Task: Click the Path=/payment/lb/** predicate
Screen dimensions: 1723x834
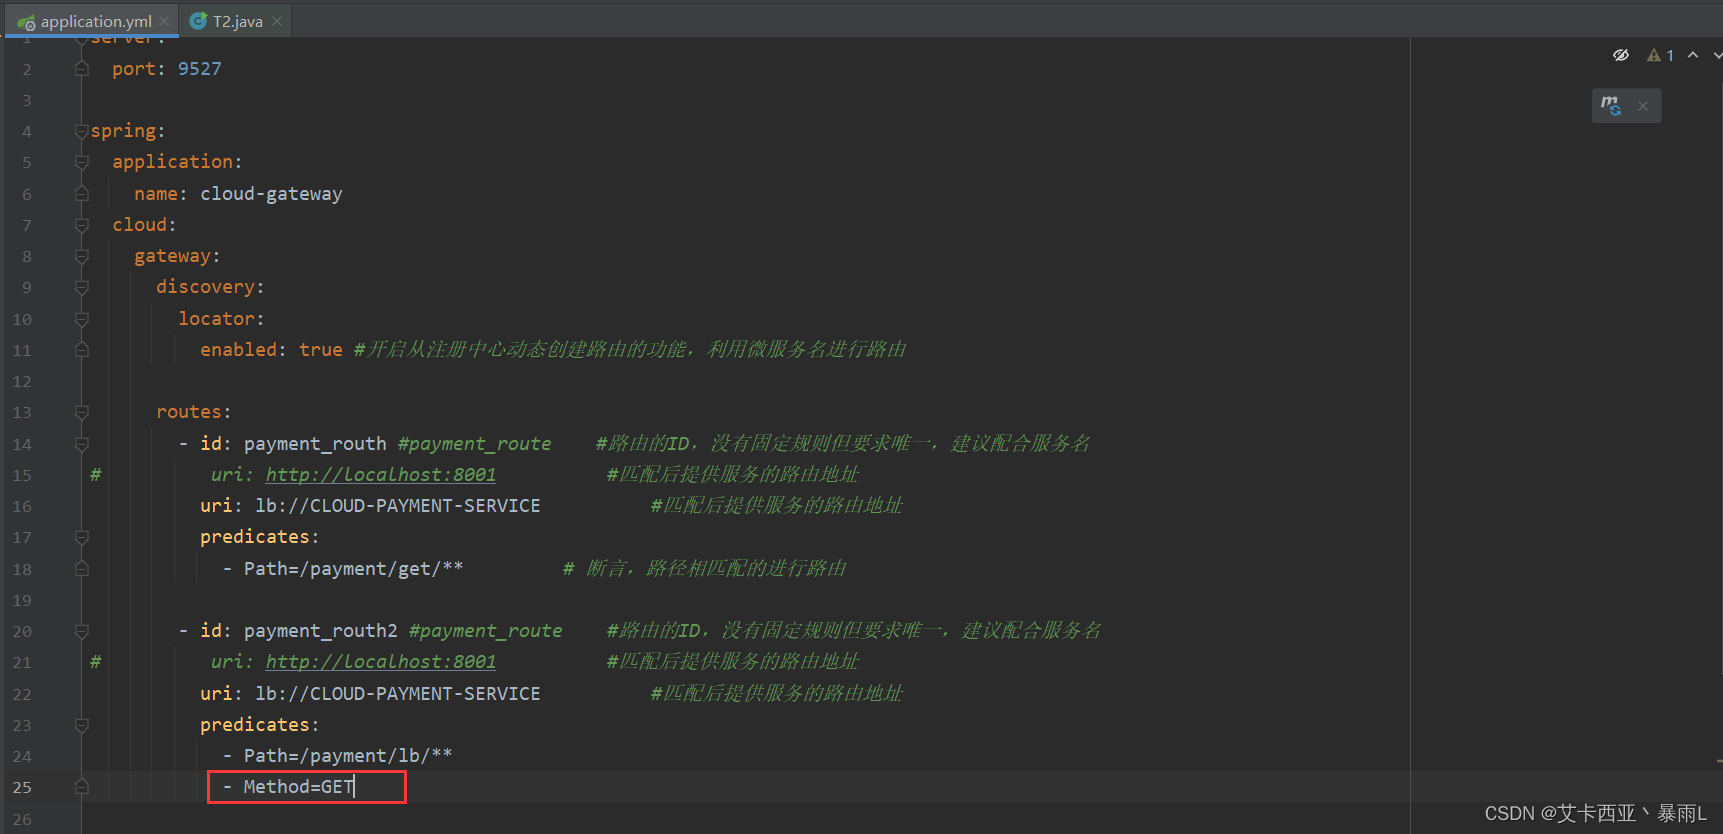Action: tap(348, 756)
